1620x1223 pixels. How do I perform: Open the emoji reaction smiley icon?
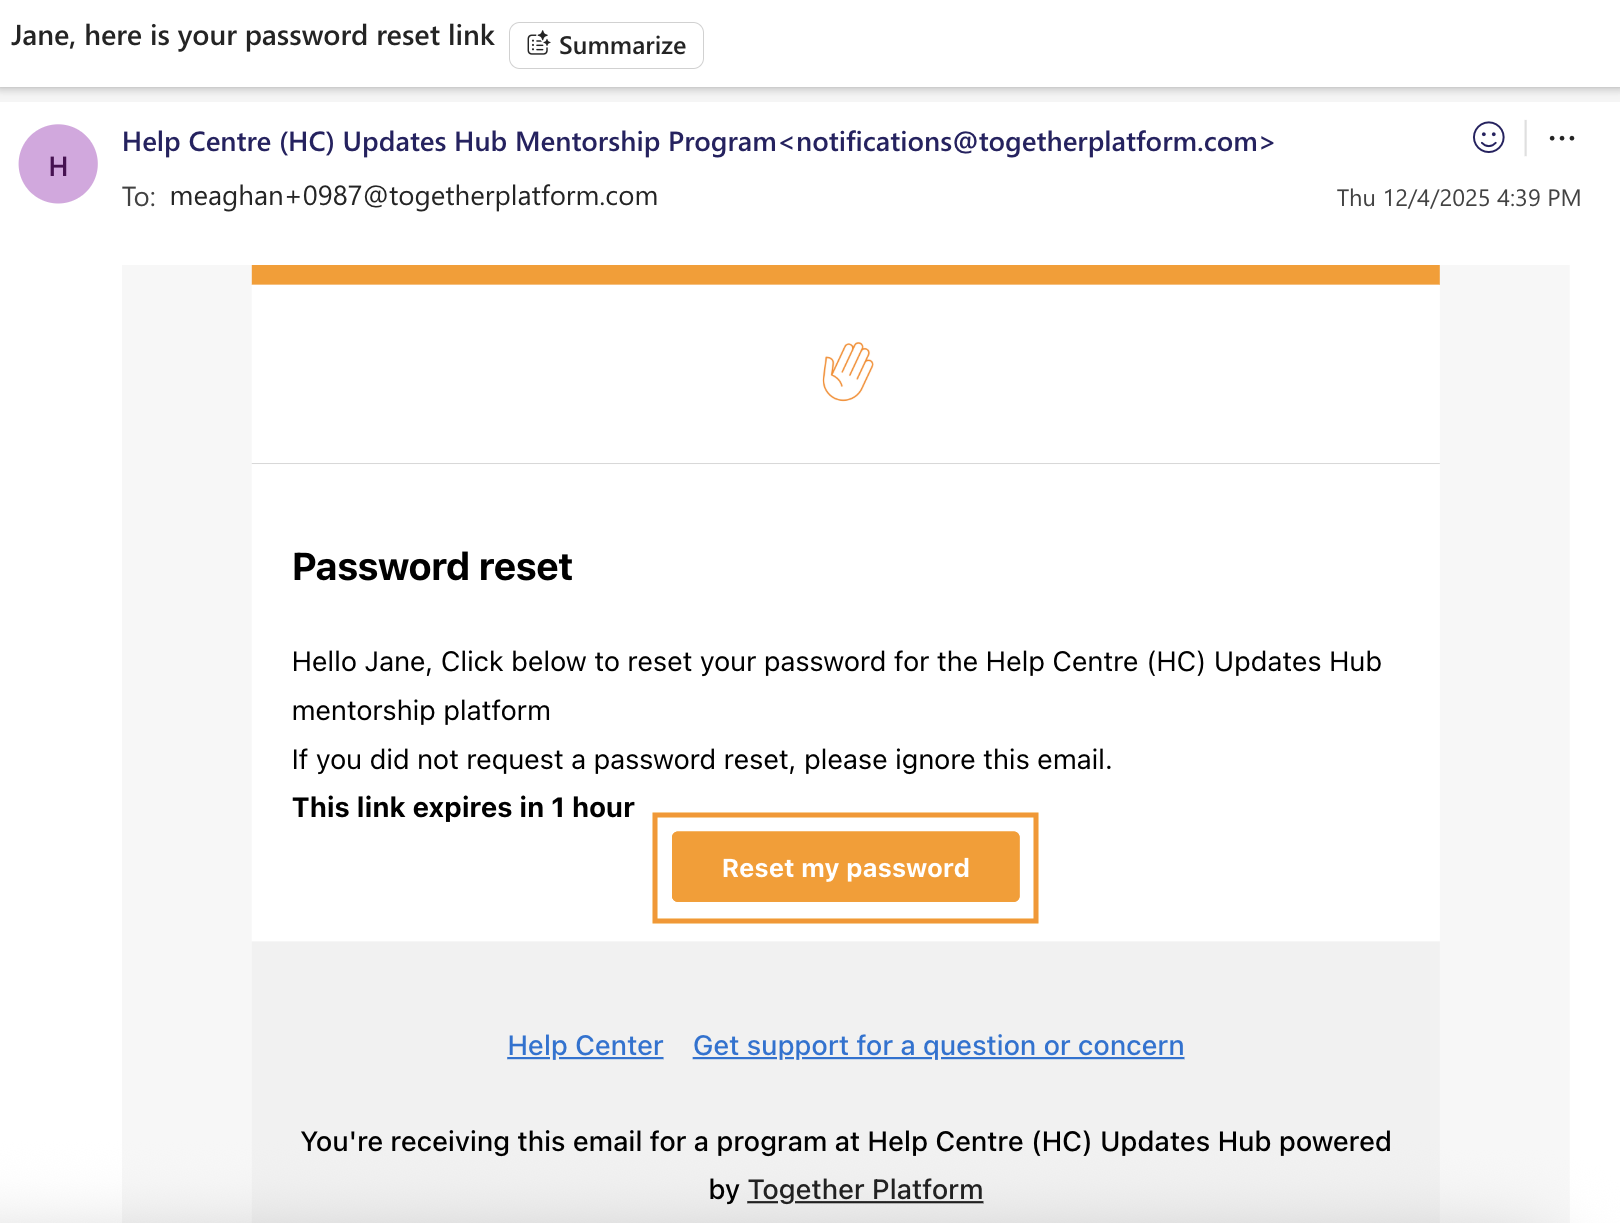[1488, 138]
